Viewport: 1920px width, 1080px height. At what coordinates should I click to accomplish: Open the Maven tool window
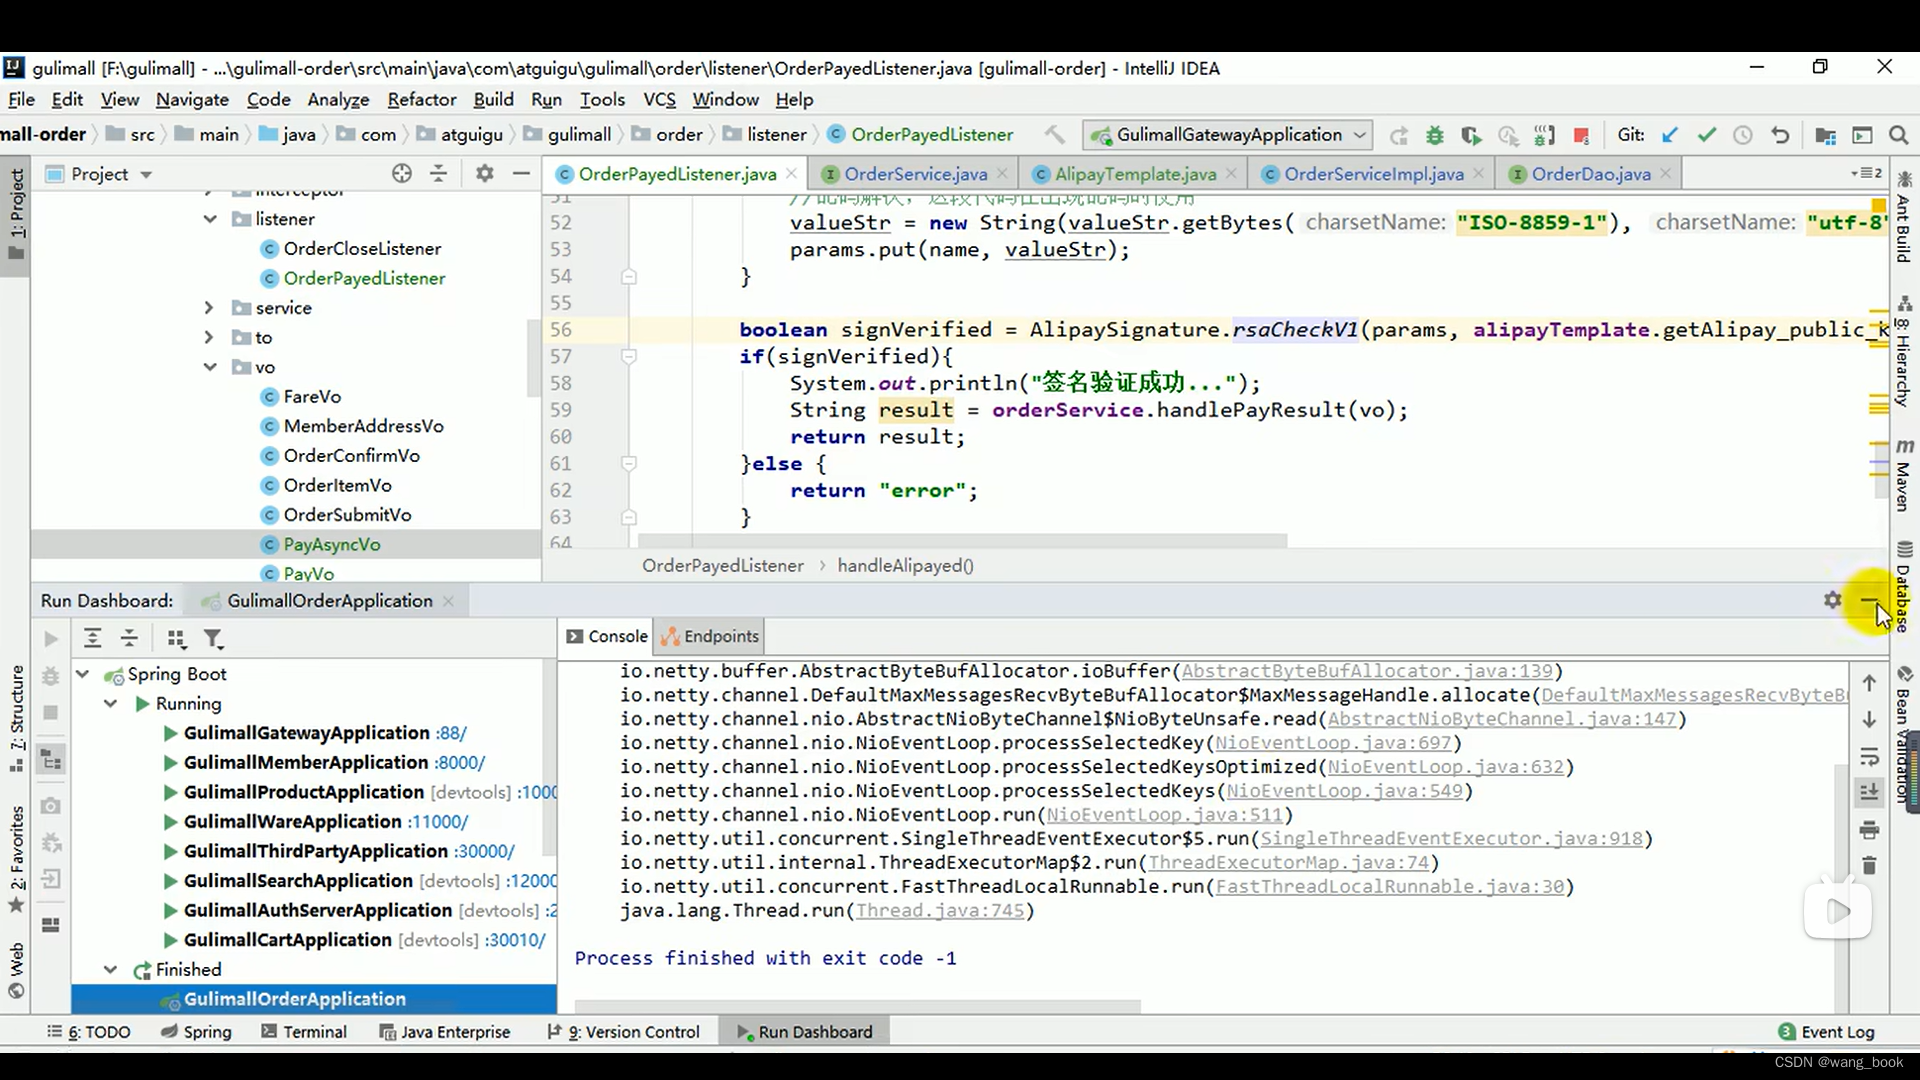click(1904, 475)
